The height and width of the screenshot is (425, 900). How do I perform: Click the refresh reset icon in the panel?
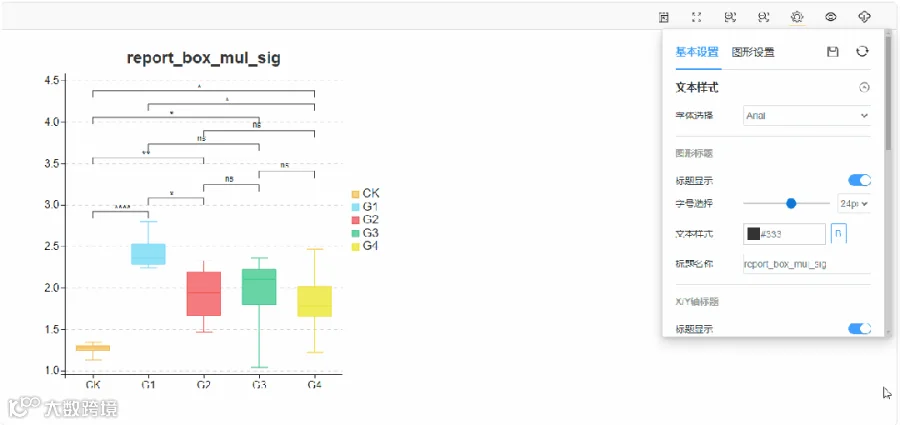(x=862, y=52)
